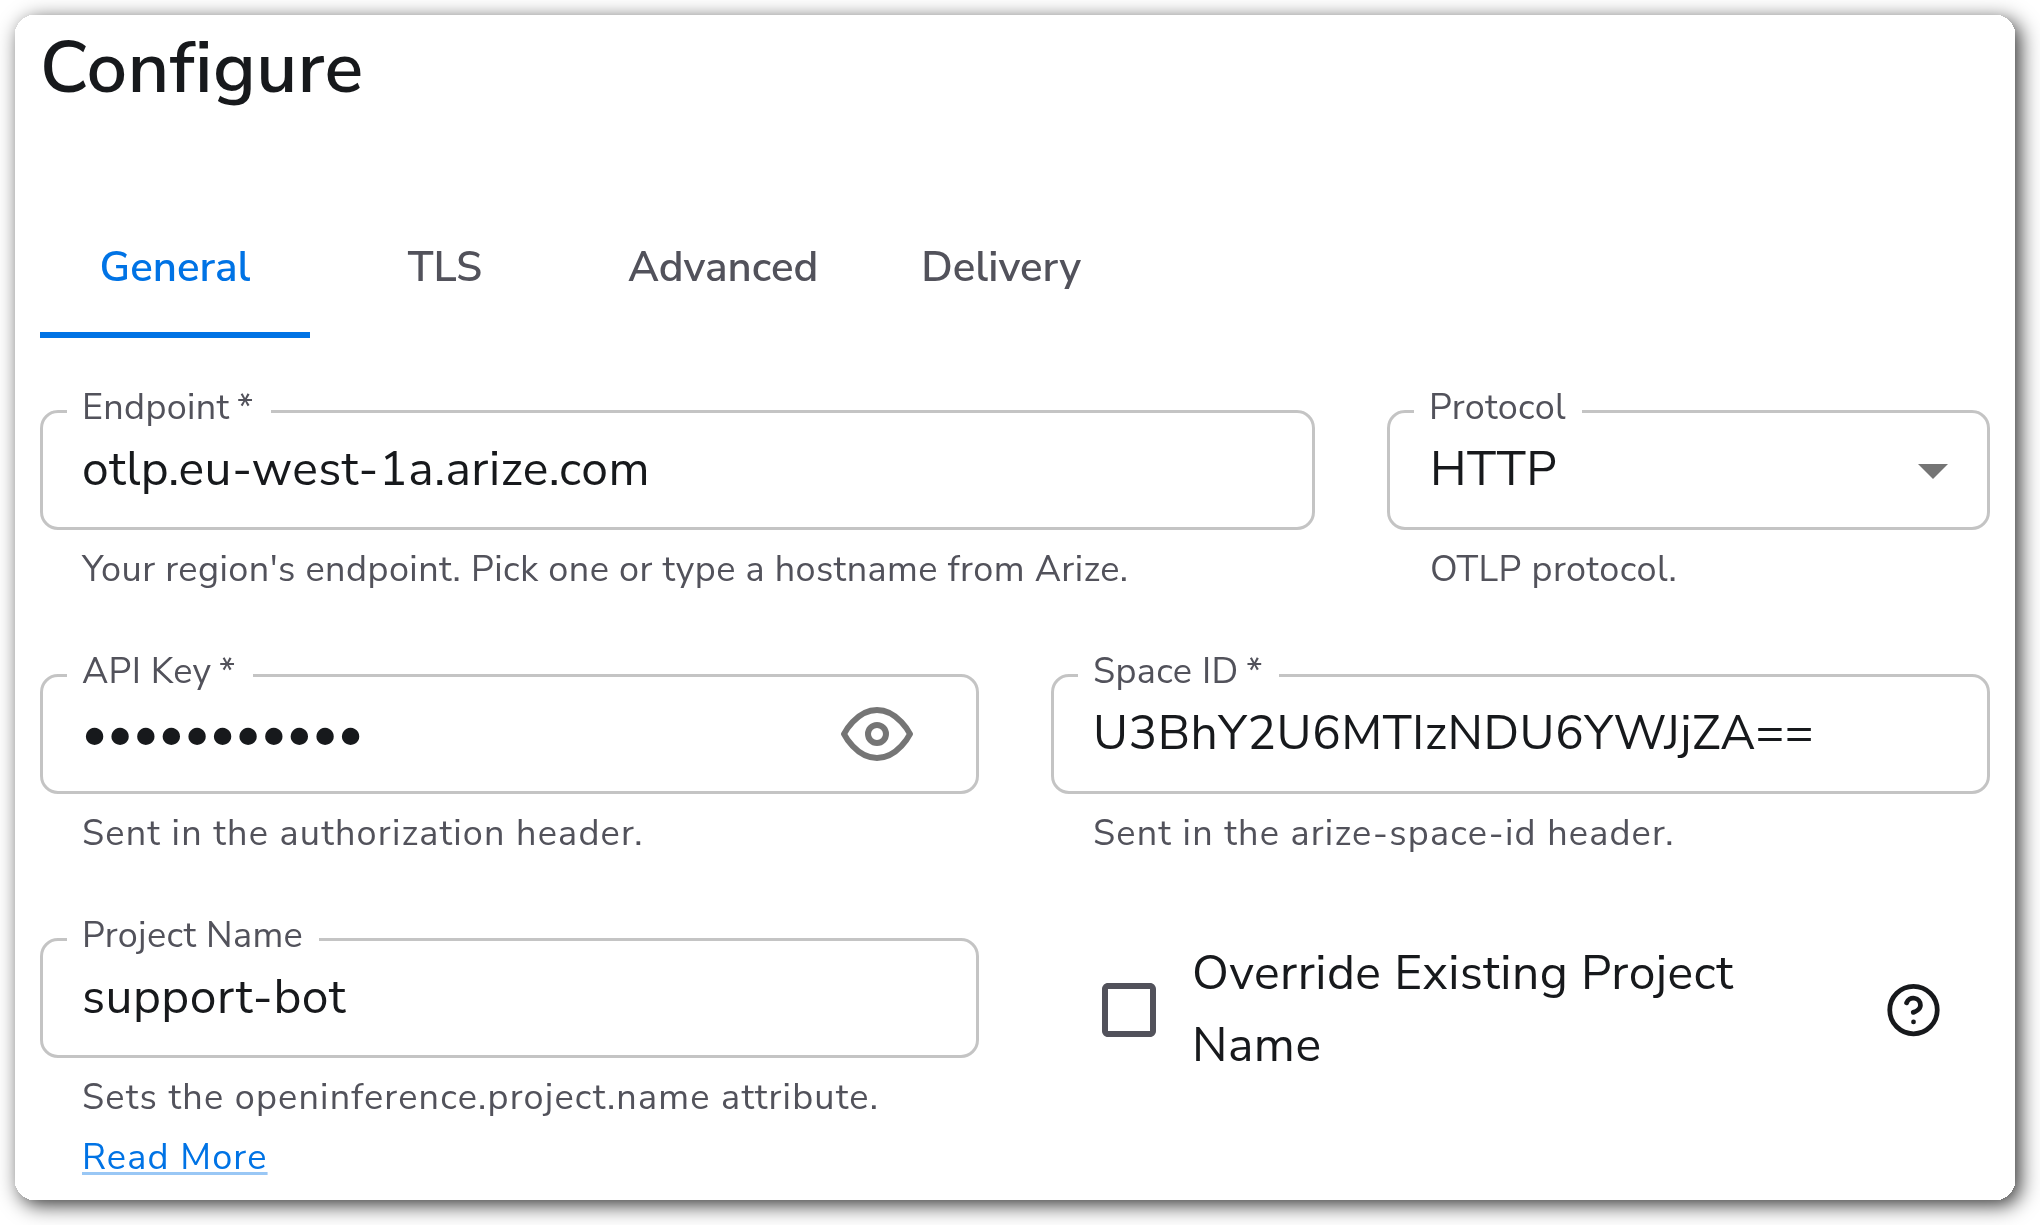Screen dimensions: 2040x1225
Task: Click 'Your region's endpoint' helper text
Action: click(x=605, y=569)
